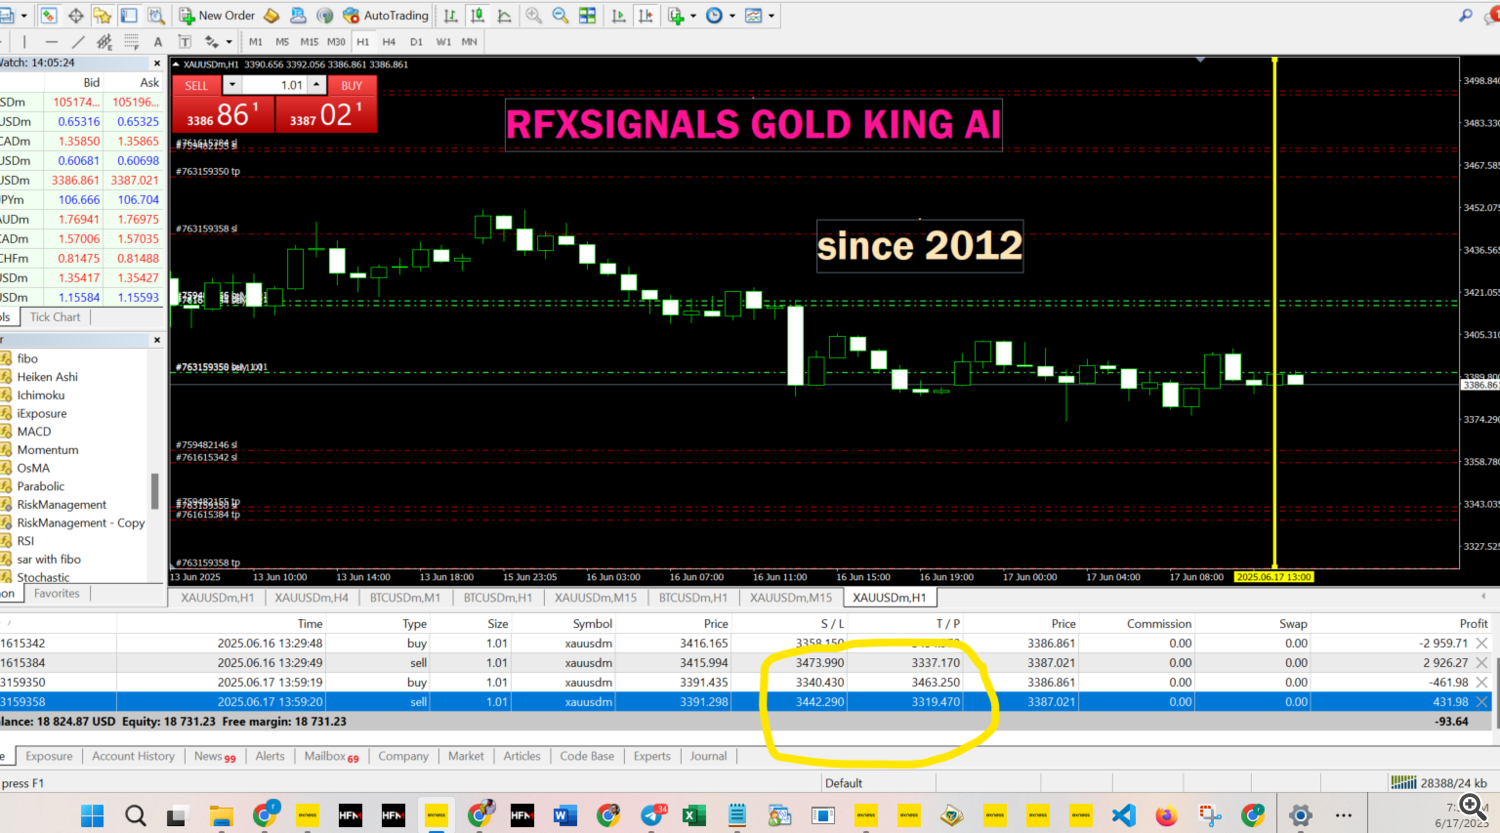Draw a horizontal line tool
The width and height of the screenshot is (1500, 833).
[x=51, y=42]
